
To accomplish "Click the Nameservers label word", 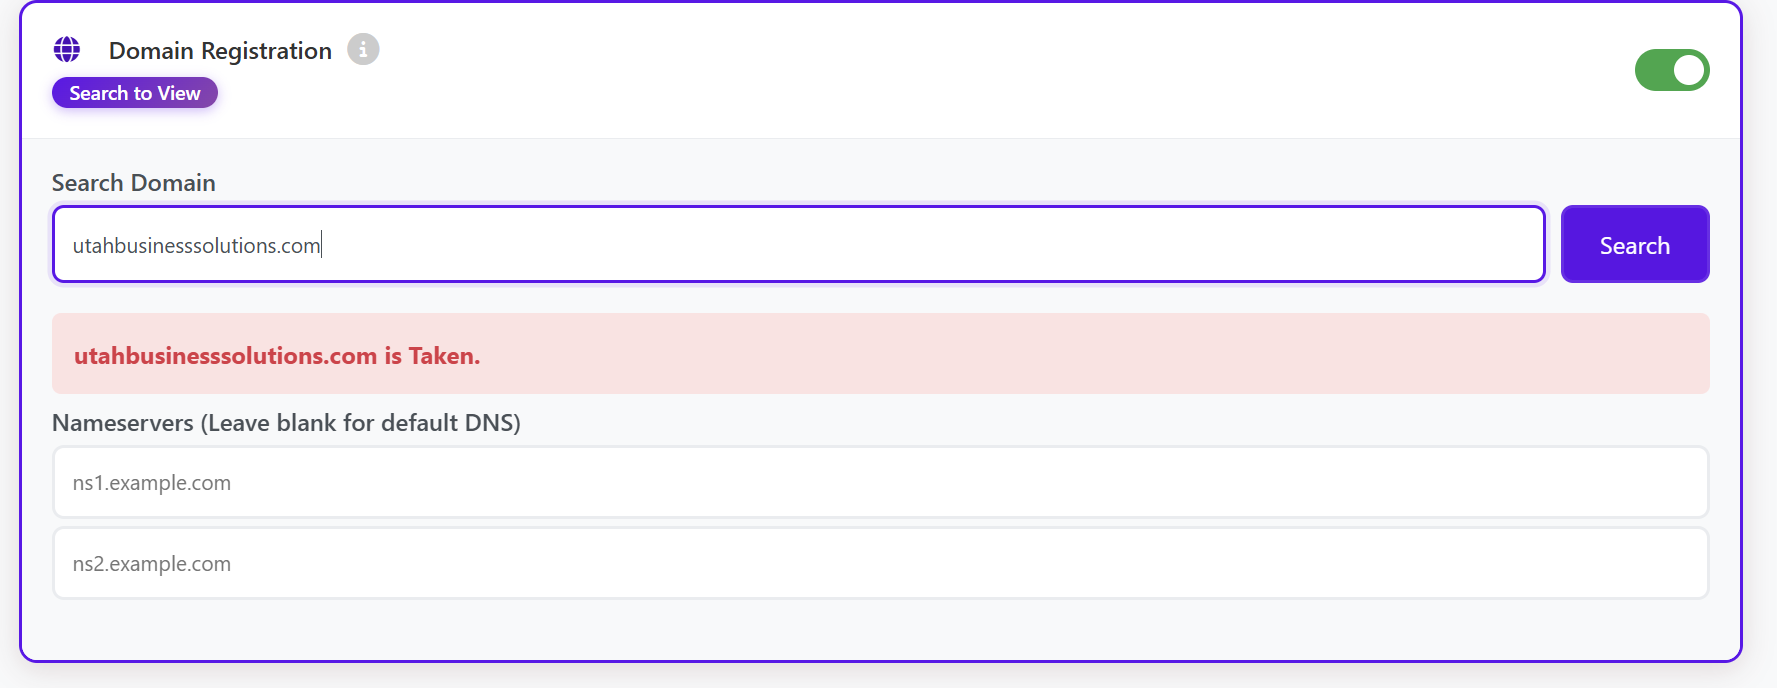I will (x=122, y=423).
